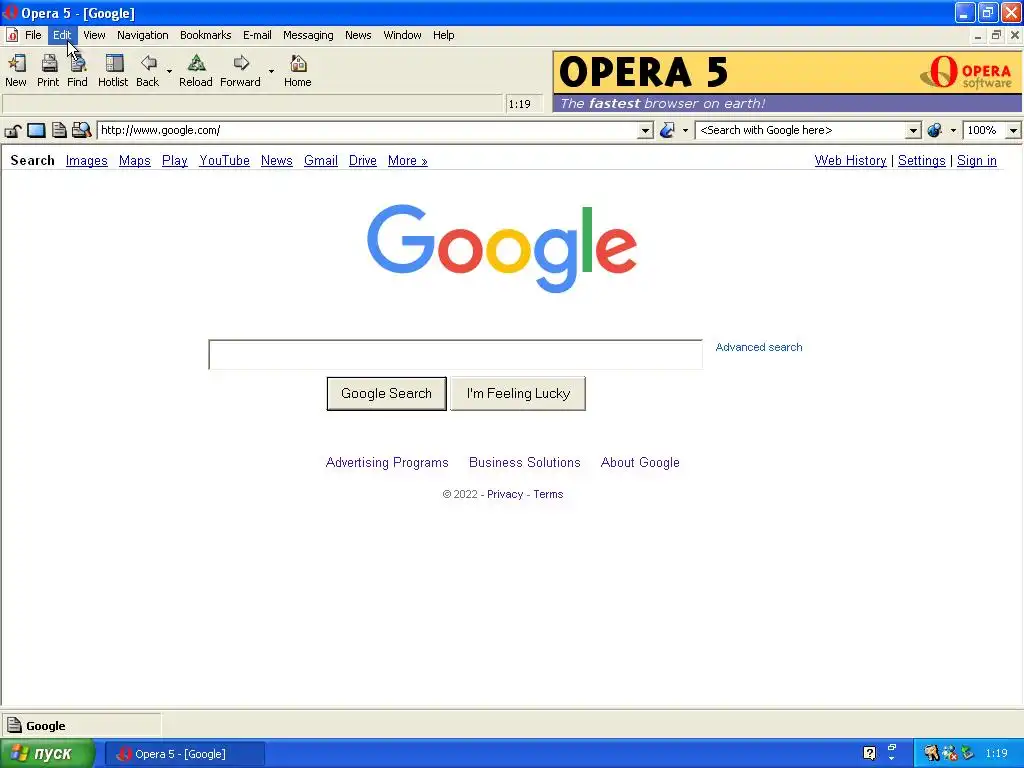Click the help question mark taskbar icon
The width and height of the screenshot is (1024, 768).
pyautogui.click(x=869, y=753)
